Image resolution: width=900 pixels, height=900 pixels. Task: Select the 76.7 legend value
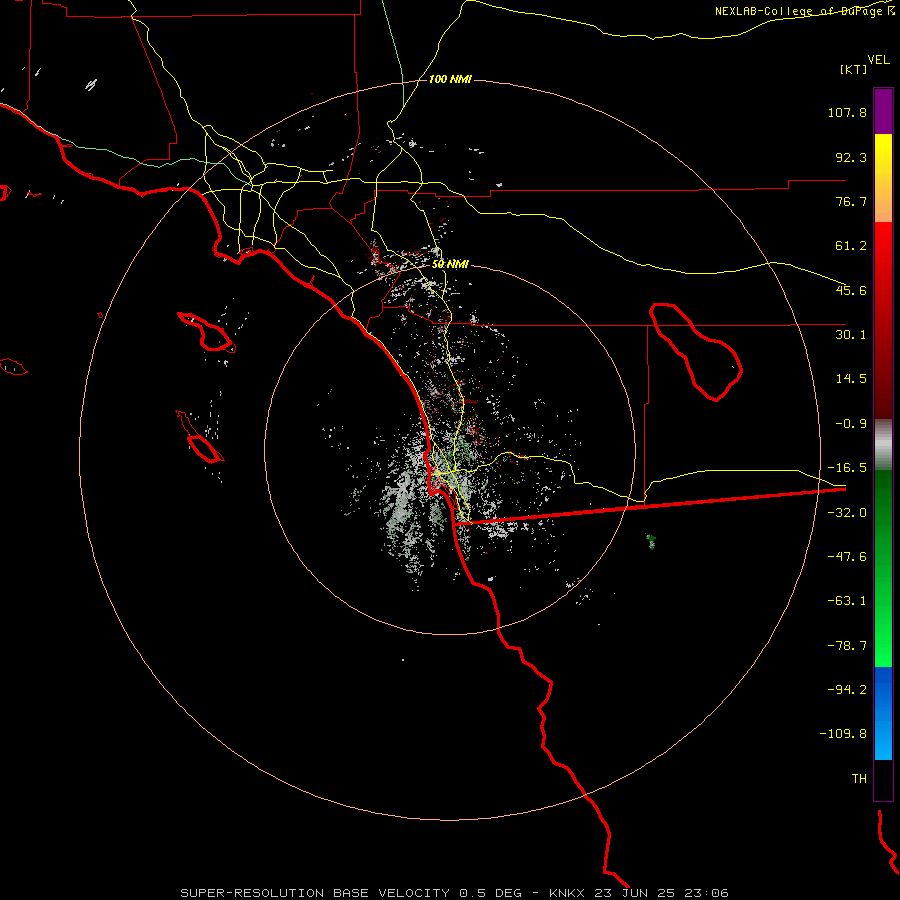tap(851, 201)
